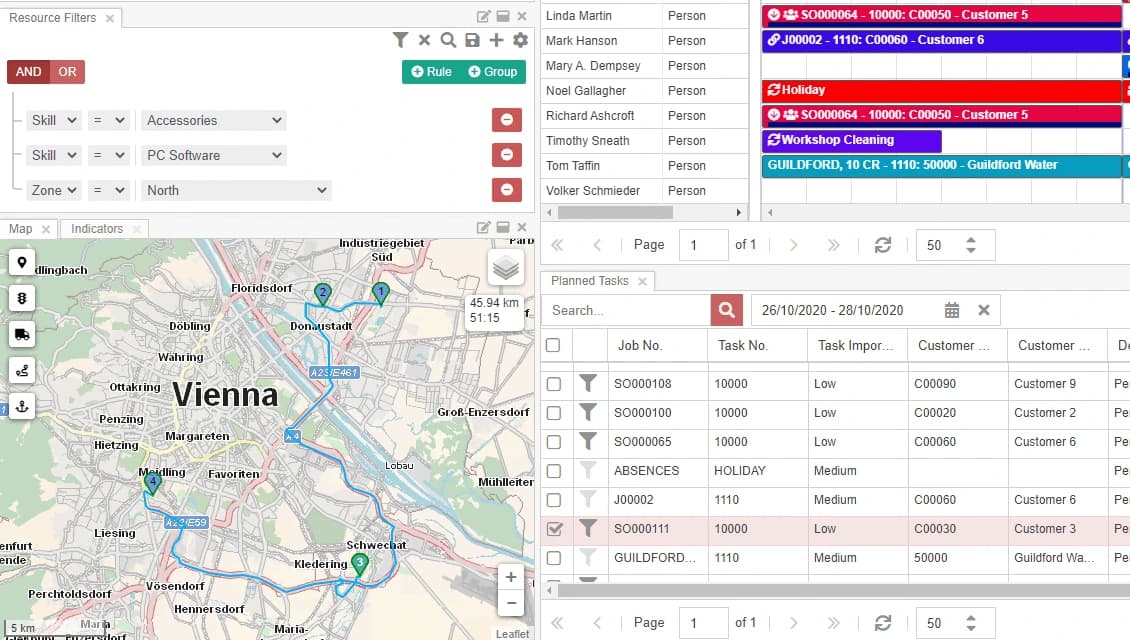Open the PC Software value dropdown

point(214,155)
